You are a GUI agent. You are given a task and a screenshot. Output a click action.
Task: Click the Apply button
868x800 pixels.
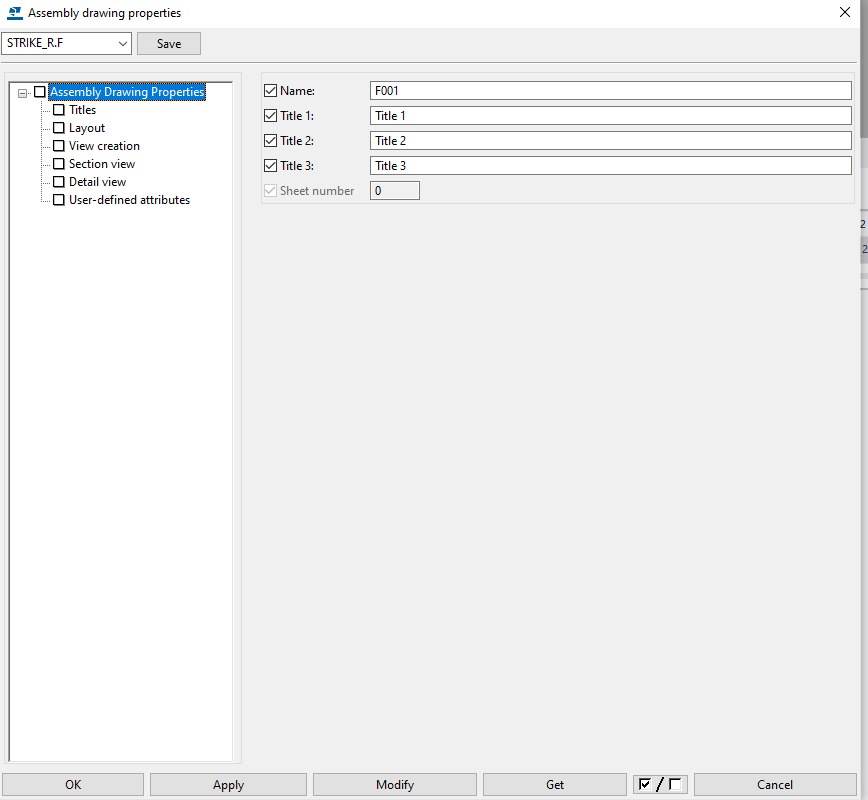pyautogui.click(x=228, y=784)
